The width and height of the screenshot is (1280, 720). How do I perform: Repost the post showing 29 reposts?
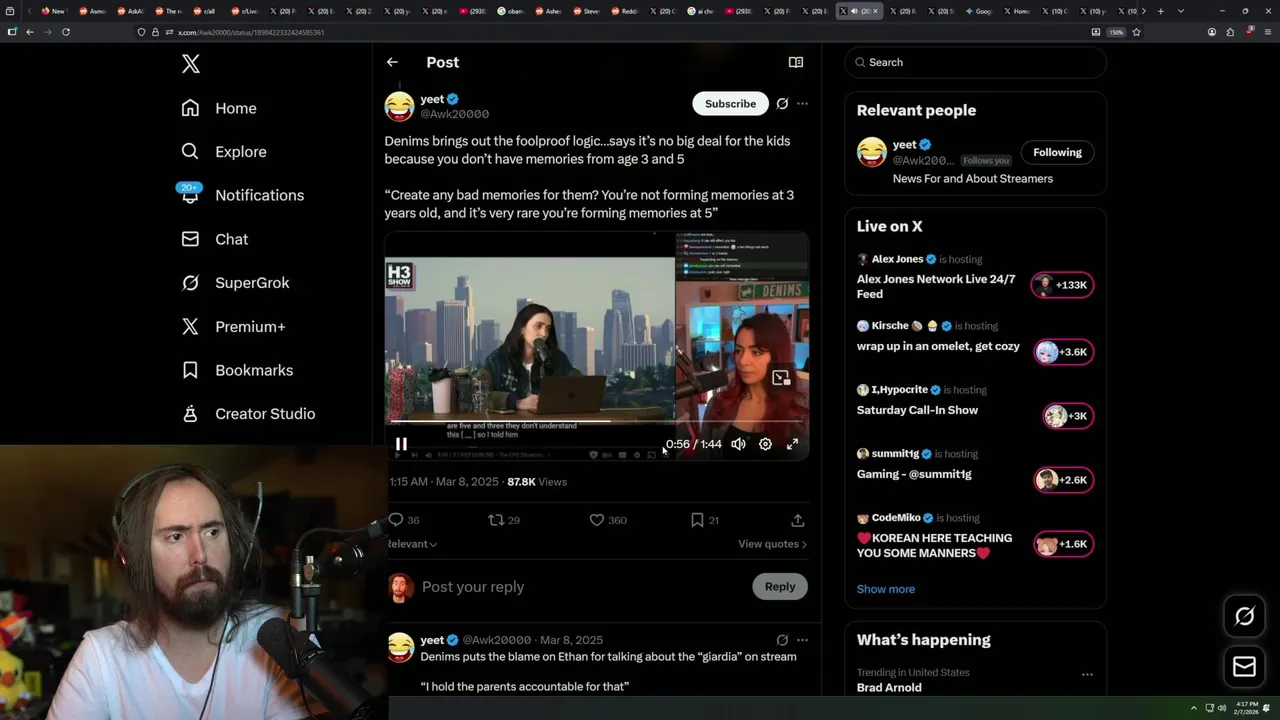pyautogui.click(x=503, y=520)
